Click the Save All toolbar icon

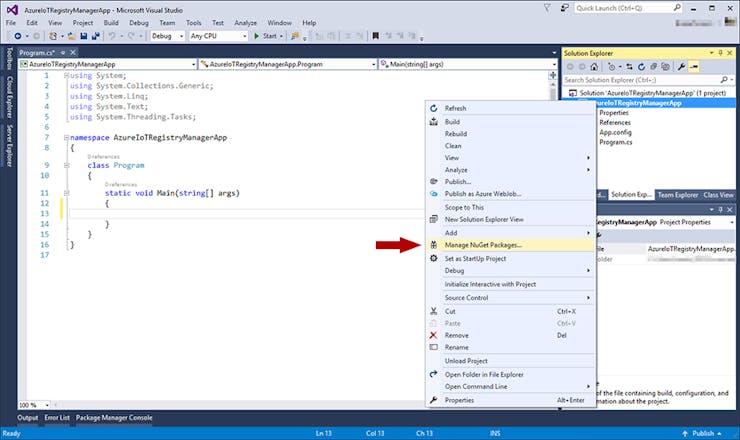(x=96, y=36)
